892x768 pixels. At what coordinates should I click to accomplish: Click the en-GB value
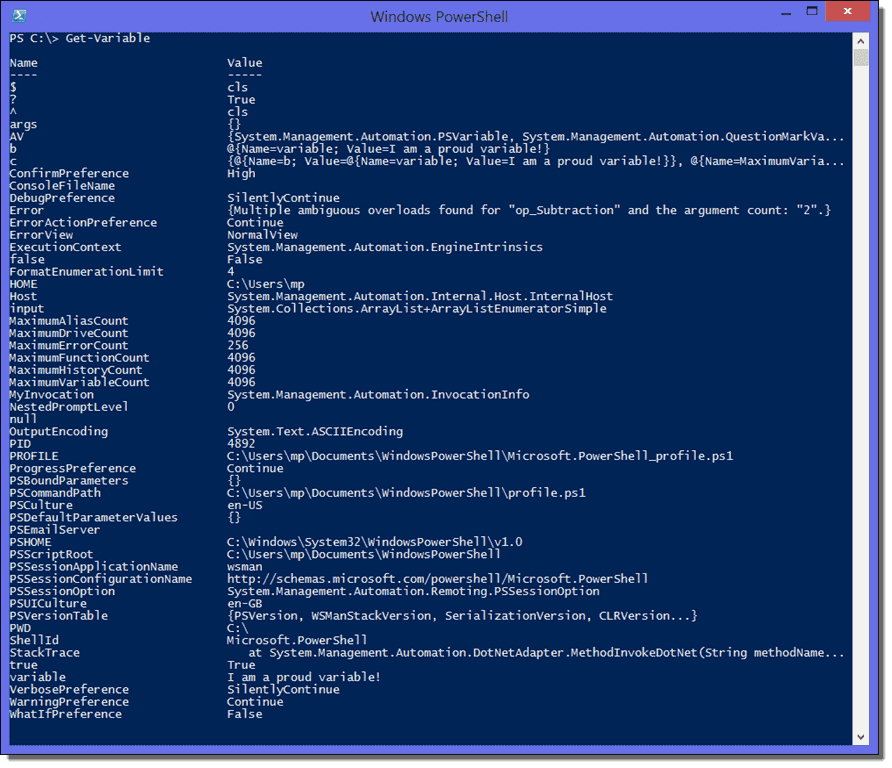pyautogui.click(x=245, y=604)
